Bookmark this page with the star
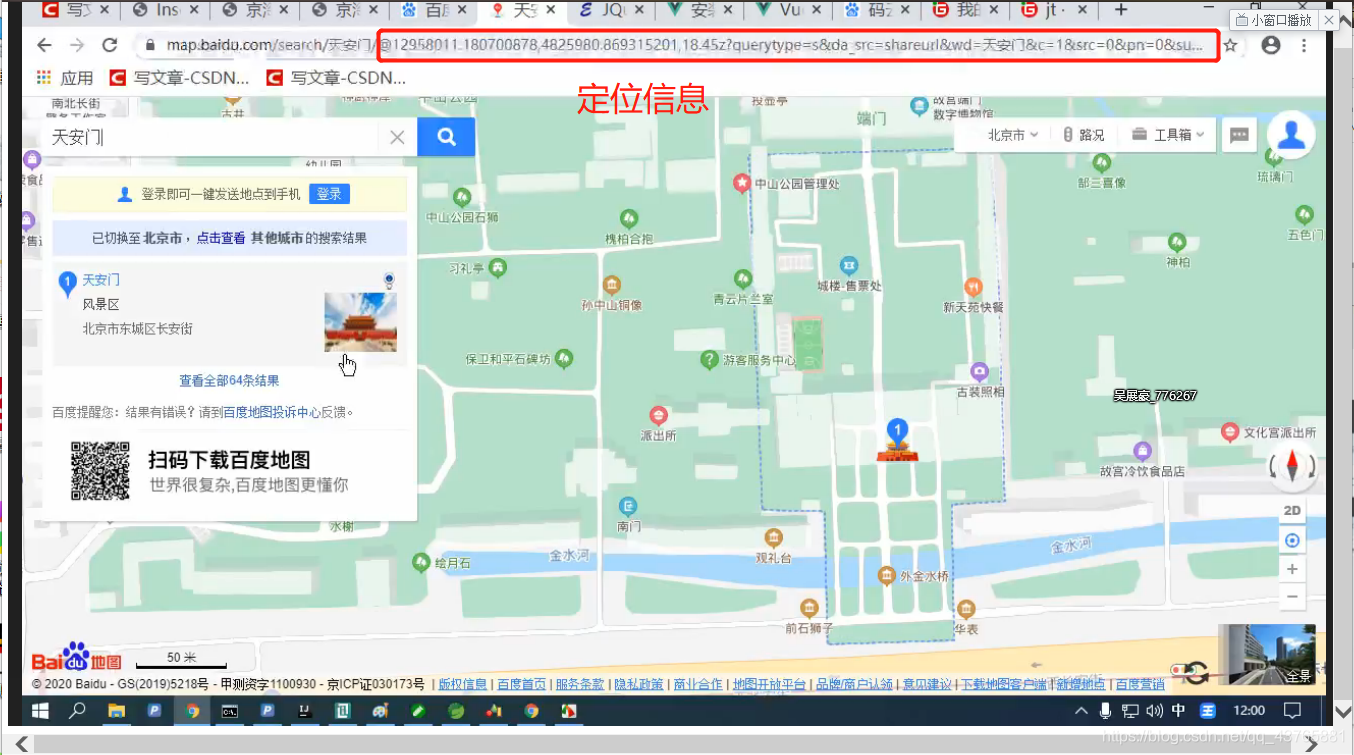This screenshot has width=1354, height=755. pos(1231,46)
